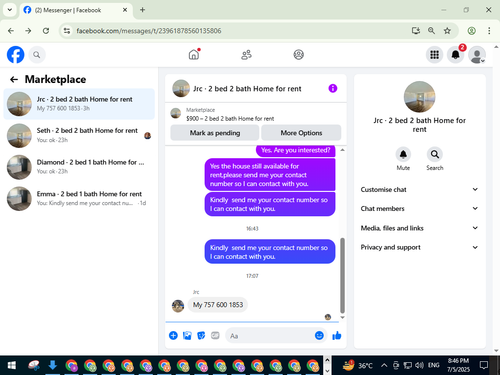
Task: Choose a sticker from the composer
Action: tap(201, 335)
